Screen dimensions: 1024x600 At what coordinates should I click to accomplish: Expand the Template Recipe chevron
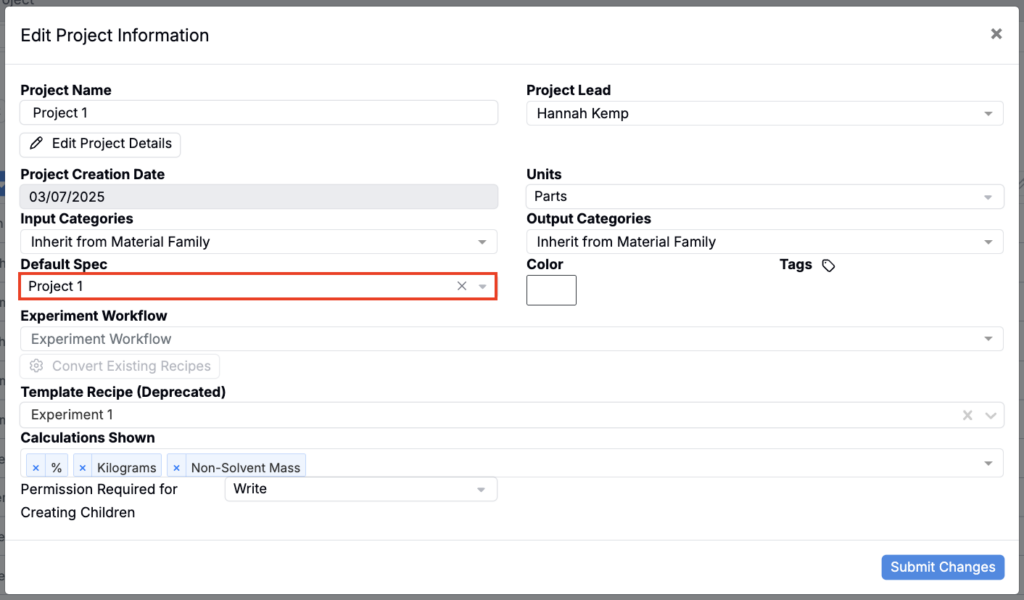pyautogui.click(x=990, y=415)
